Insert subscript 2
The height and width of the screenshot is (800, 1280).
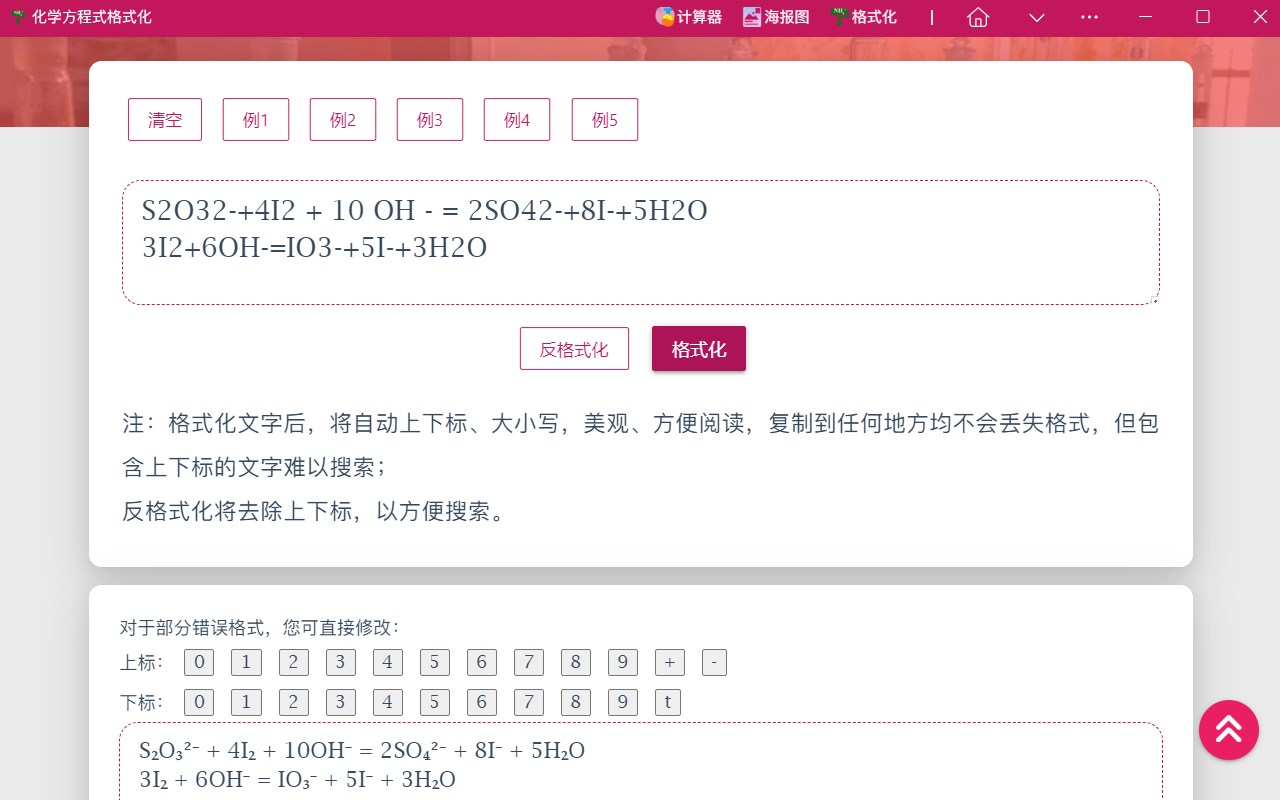tap(293, 702)
